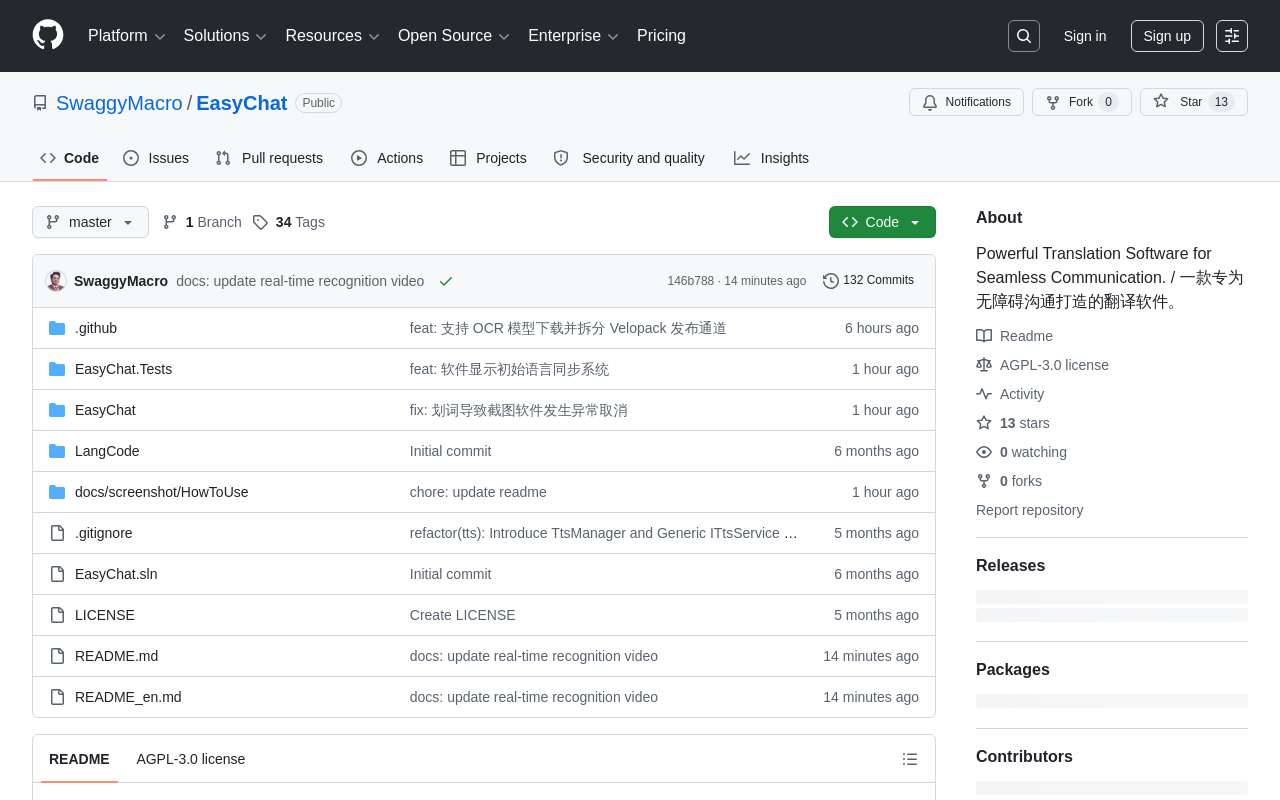Viewport: 1280px width, 800px height.
Task: Open the Pricing page
Action: pyautogui.click(x=661, y=36)
